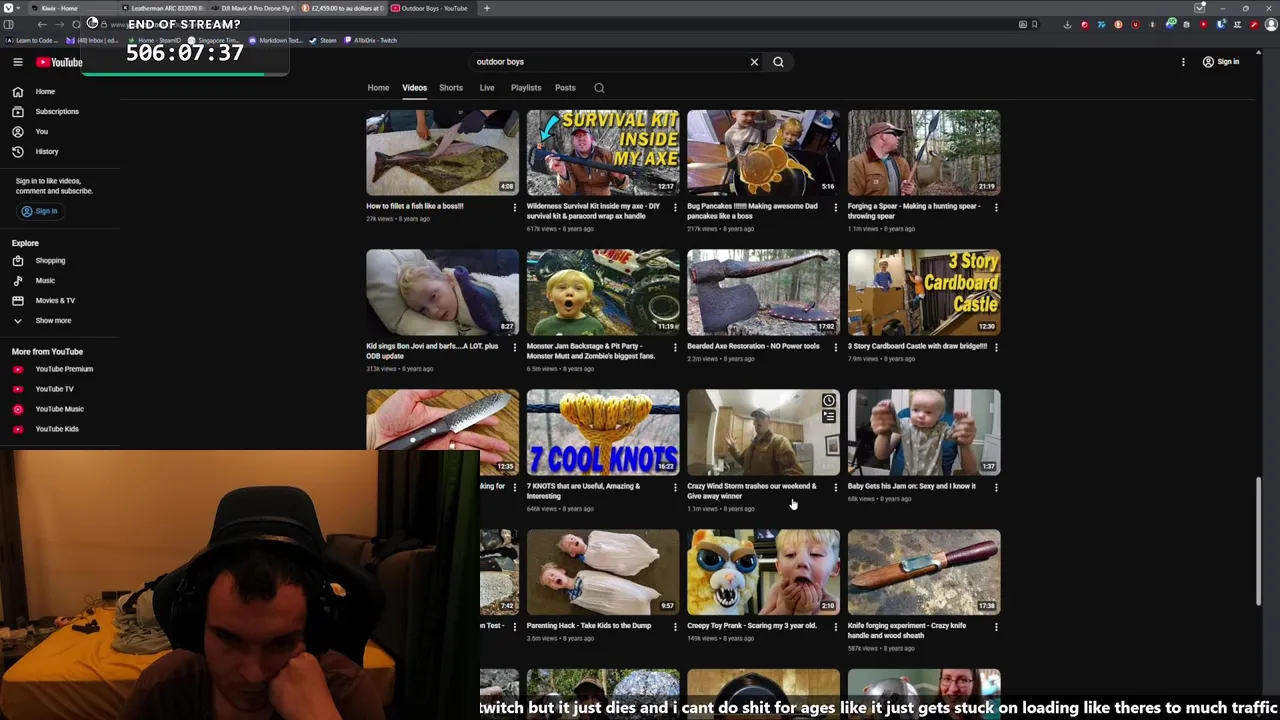
Task: Open 'Creepy Toy Prank' video title
Action: (x=752, y=626)
